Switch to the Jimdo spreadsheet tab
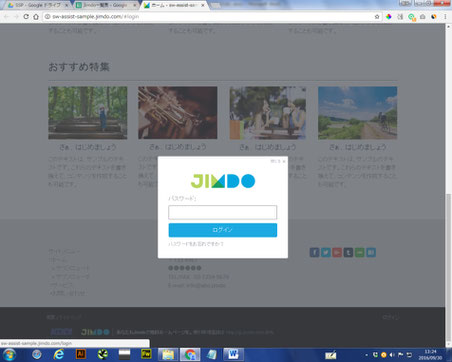This screenshot has height=362, width=452. [106, 5]
